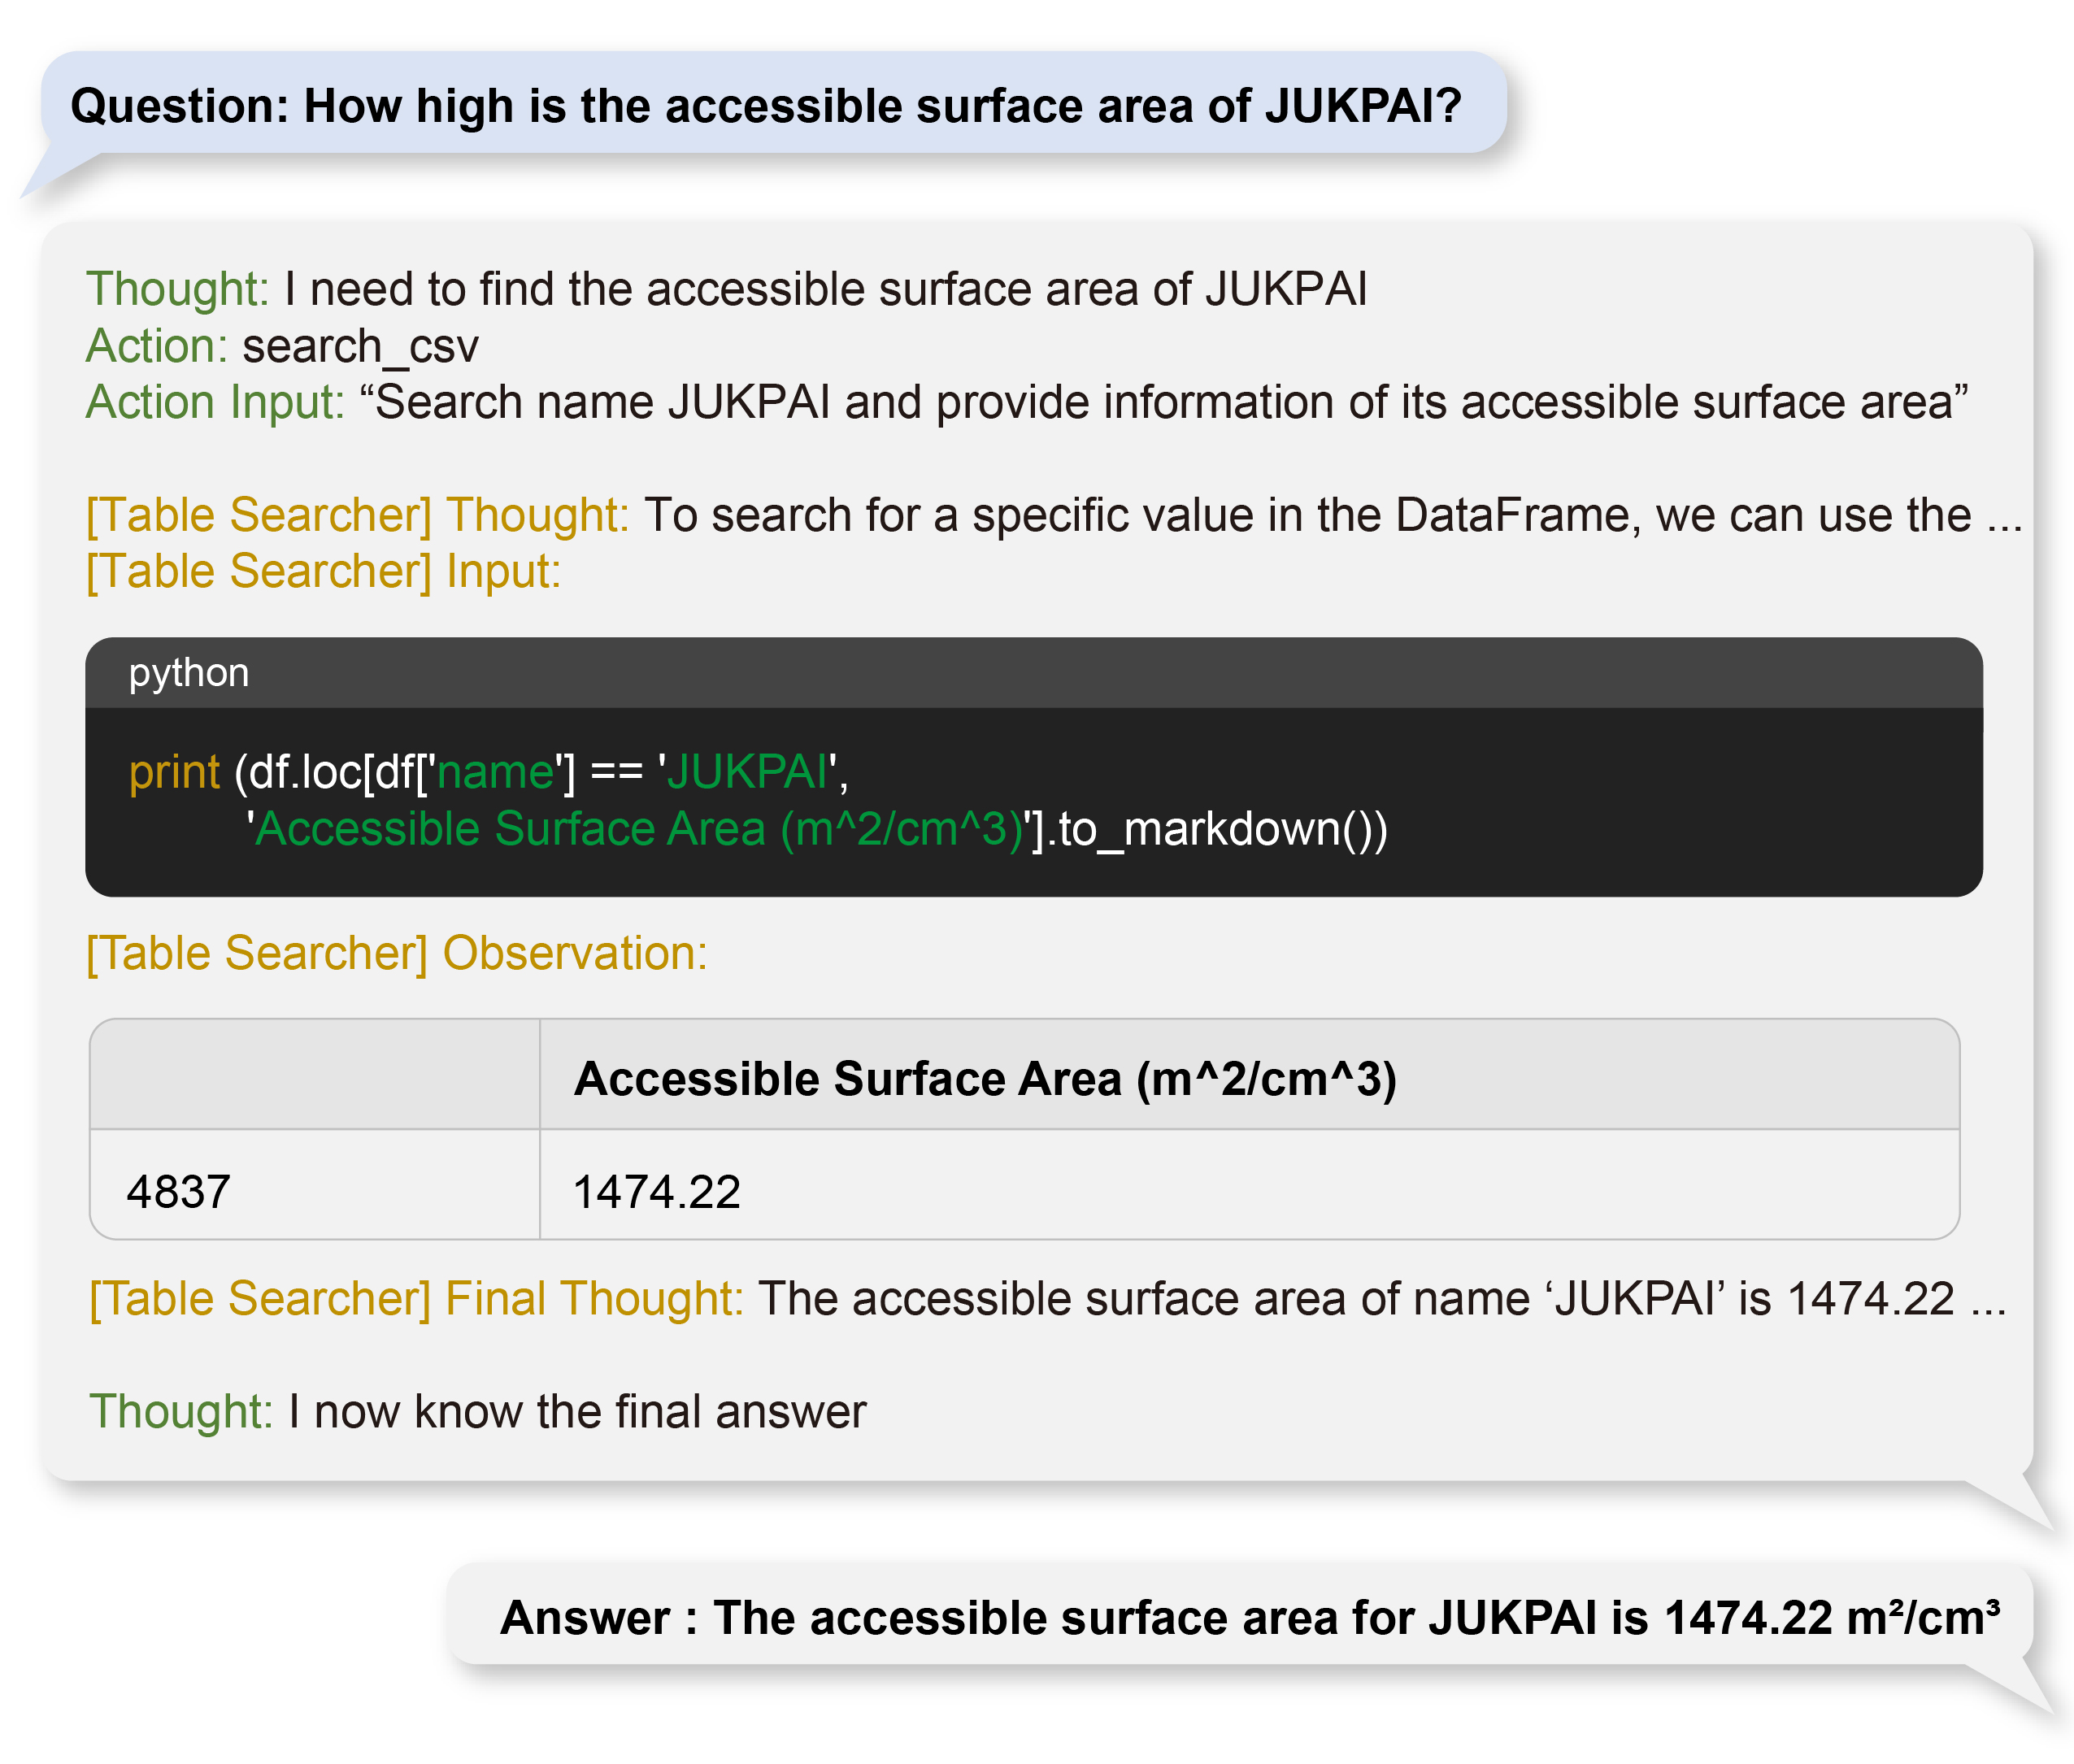Click the table cell with 1474.22

coord(656,1191)
